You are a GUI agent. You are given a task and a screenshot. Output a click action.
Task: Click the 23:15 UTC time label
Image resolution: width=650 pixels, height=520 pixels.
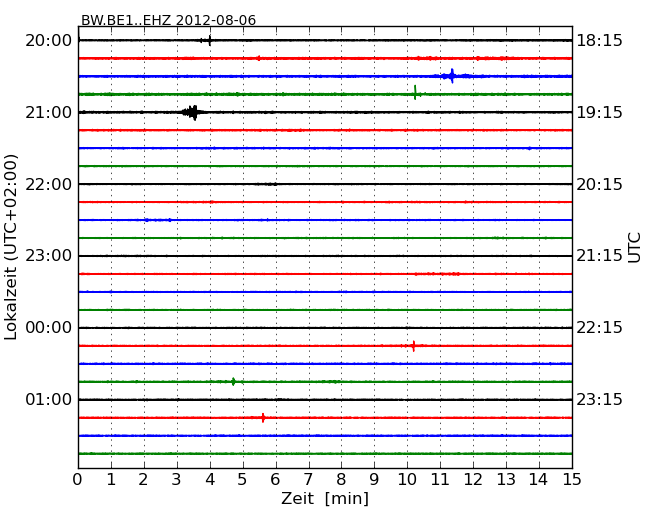[599, 399]
